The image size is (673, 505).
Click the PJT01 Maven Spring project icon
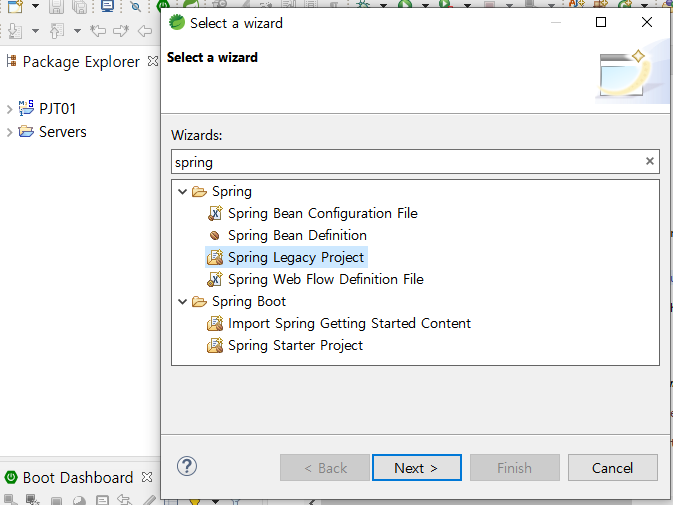26,108
